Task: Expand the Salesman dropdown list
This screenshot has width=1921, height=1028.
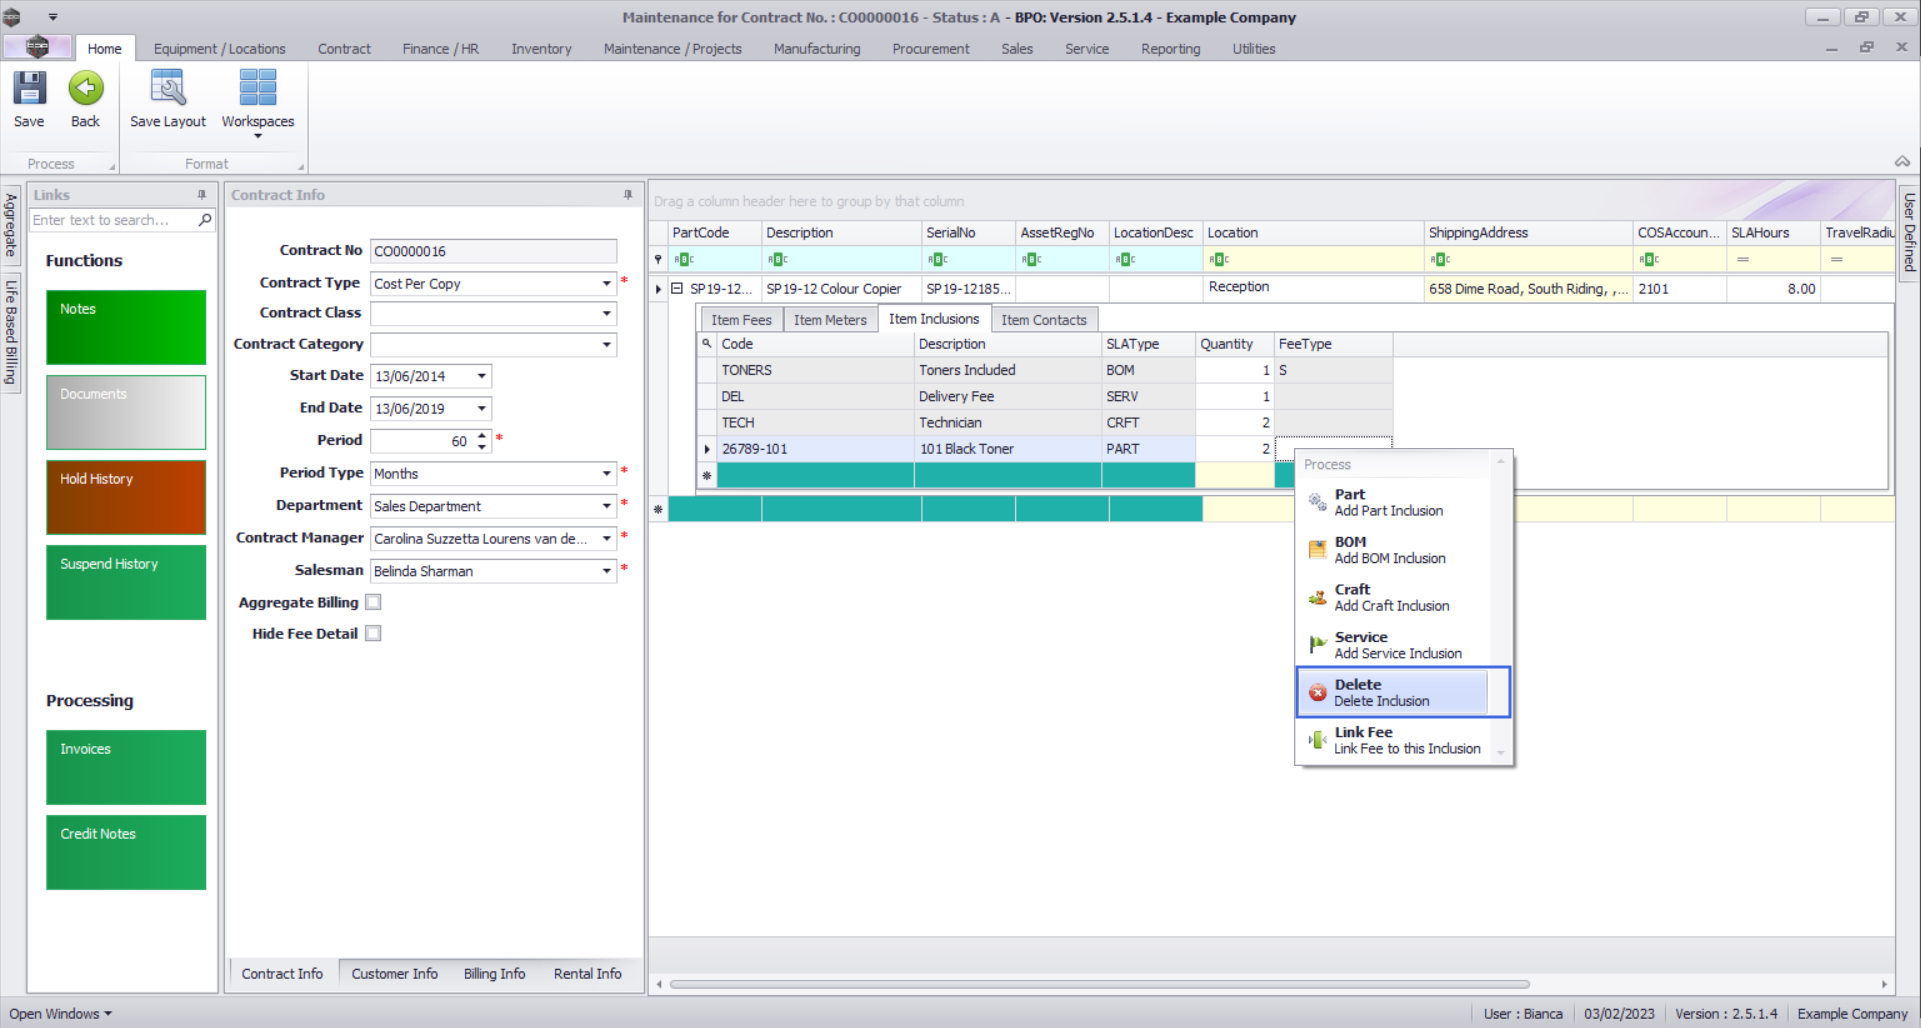Action: 606,571
